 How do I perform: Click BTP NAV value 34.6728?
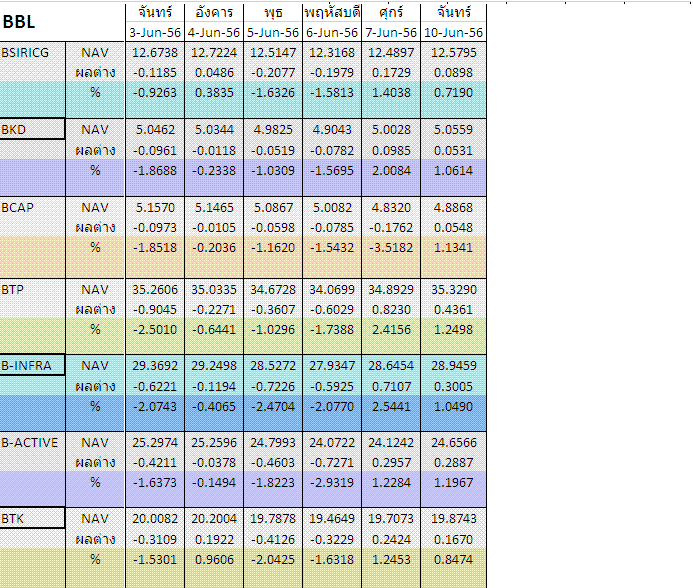point(273,290)
